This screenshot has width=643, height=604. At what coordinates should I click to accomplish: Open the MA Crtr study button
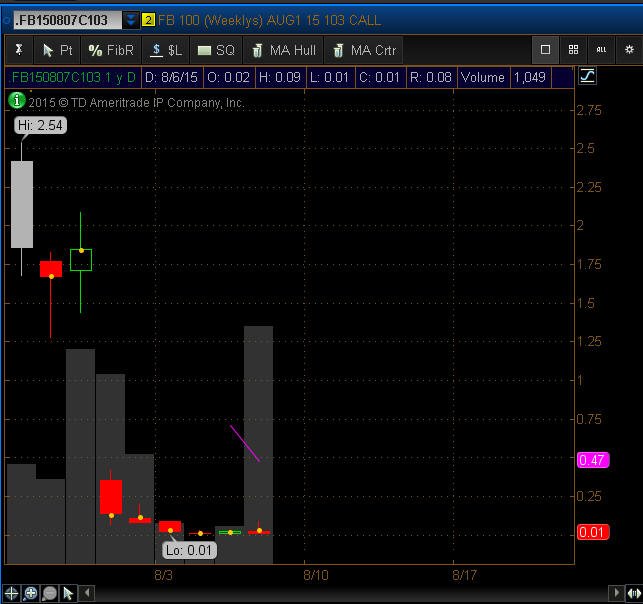click(x=364, y=50)
